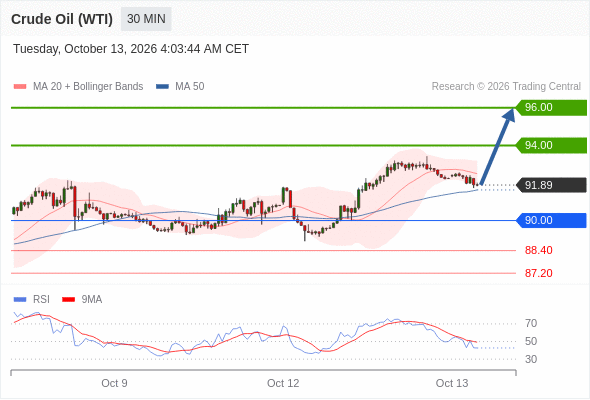Click the 90.00 blue pivot label

[x=551, y=220]
